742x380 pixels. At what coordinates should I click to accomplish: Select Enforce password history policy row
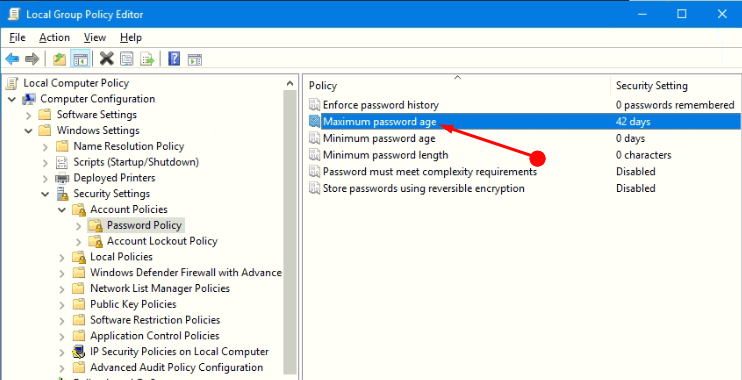523,105
